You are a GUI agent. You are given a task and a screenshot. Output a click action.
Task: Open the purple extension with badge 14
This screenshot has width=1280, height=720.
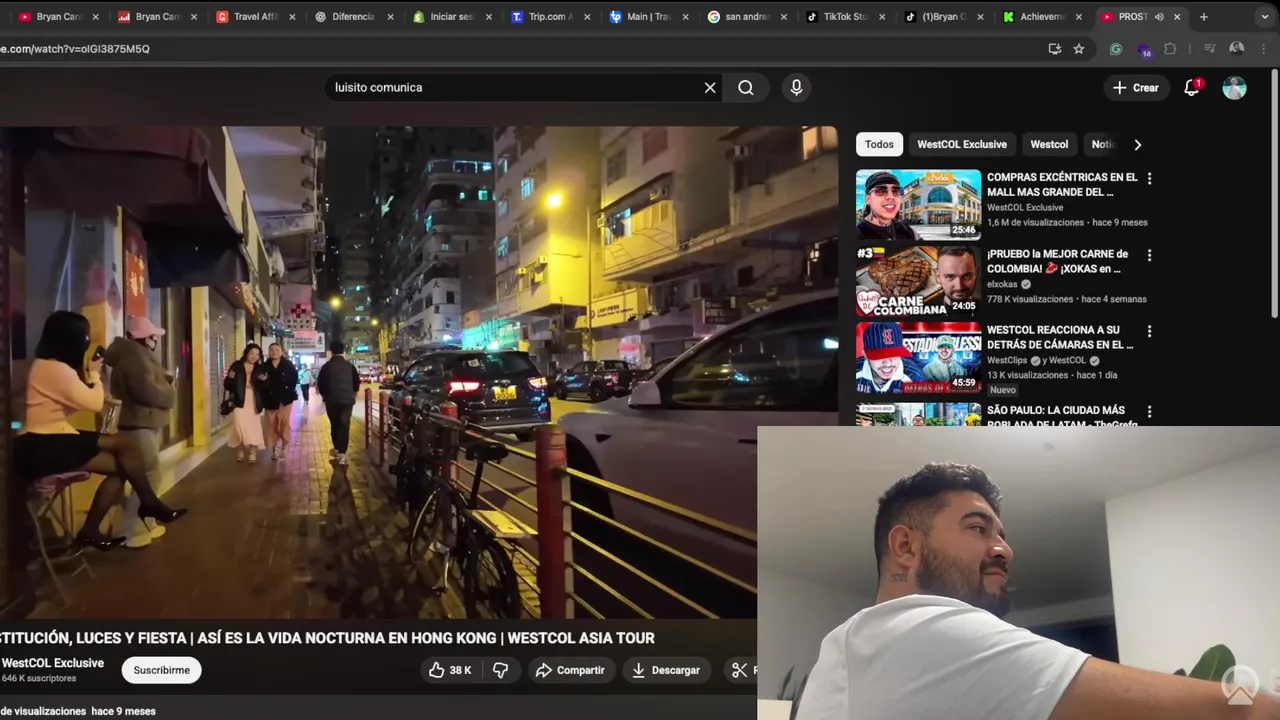(x=1144, y=49)
